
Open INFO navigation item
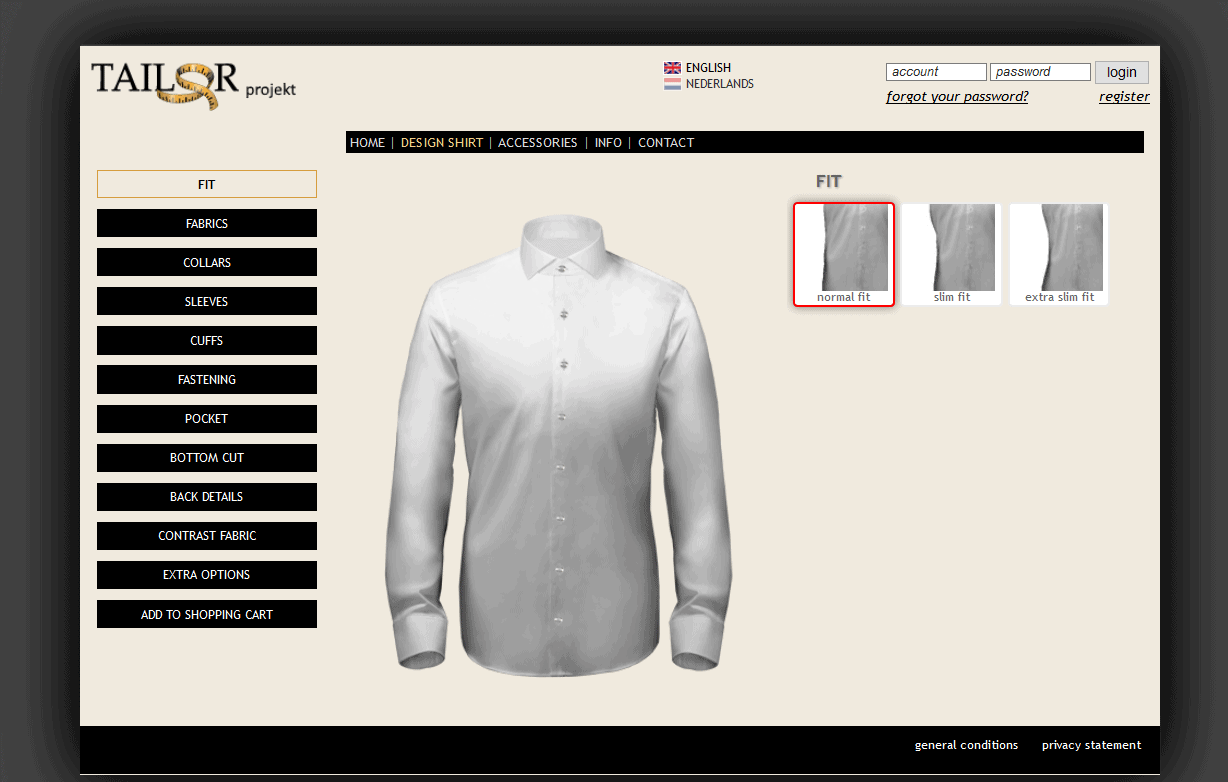(608, 143)
